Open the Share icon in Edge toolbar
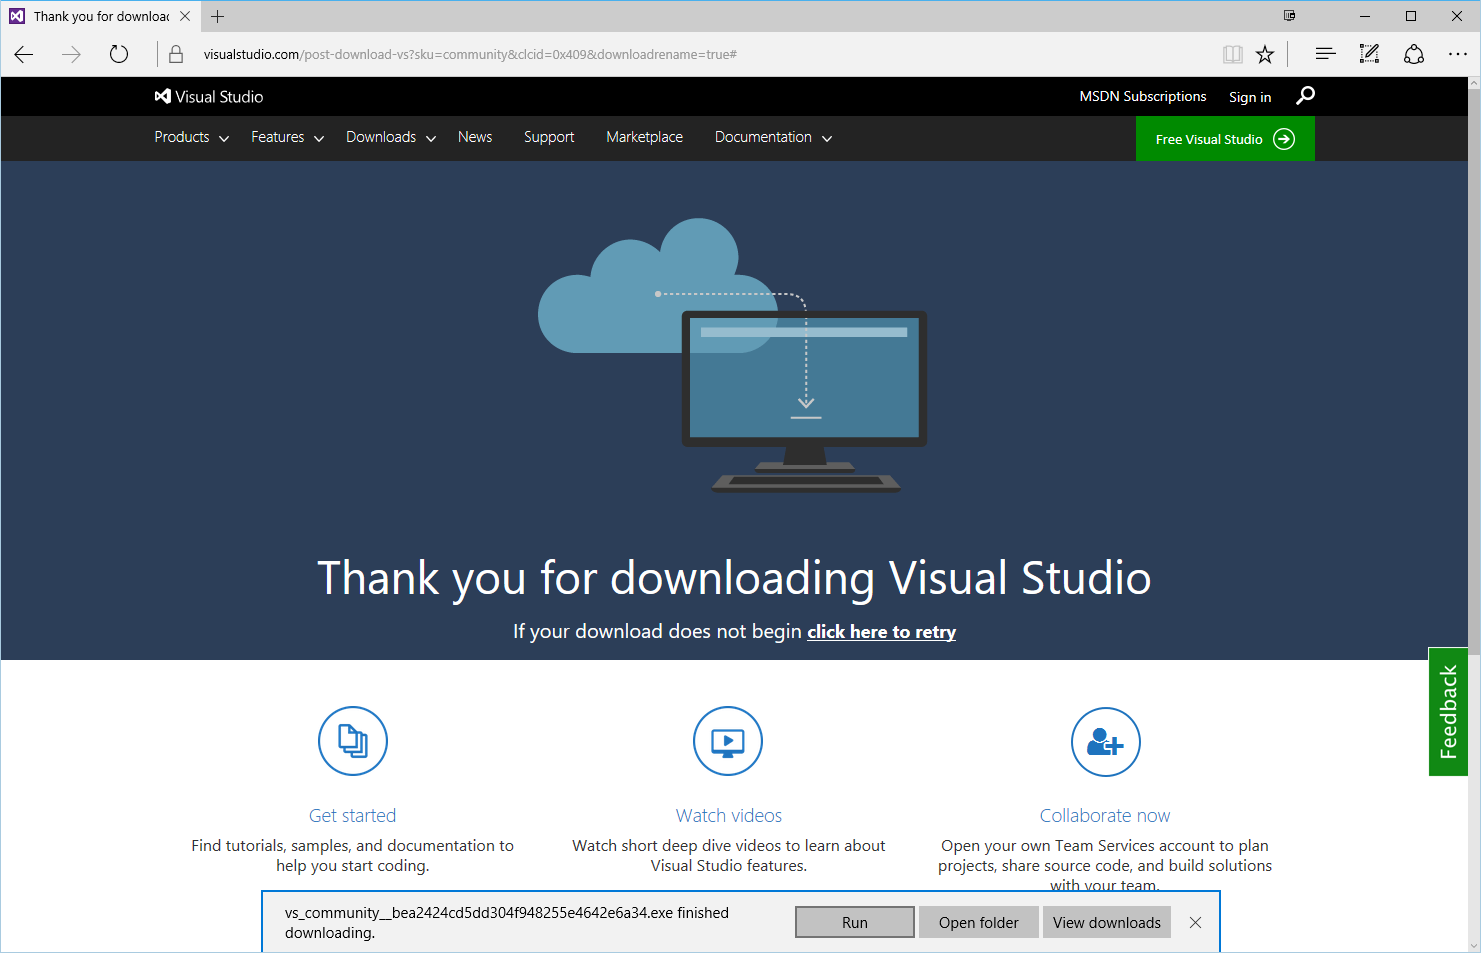 (1414, 54)
